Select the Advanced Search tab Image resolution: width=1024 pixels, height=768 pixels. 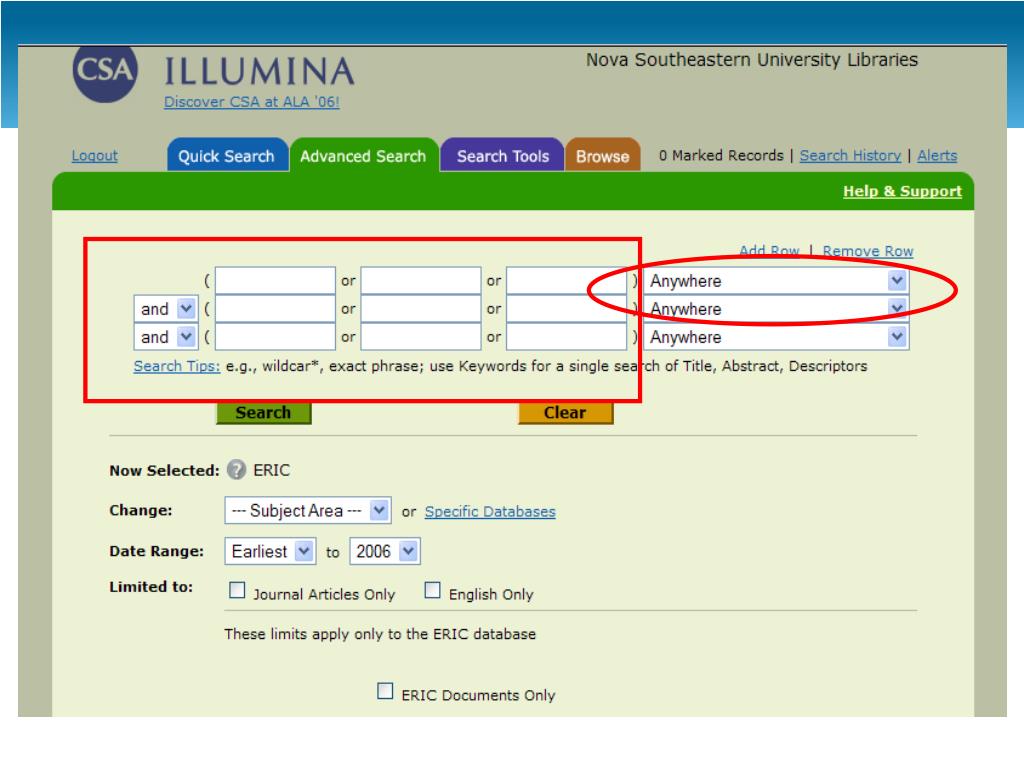tap(363, 155)
